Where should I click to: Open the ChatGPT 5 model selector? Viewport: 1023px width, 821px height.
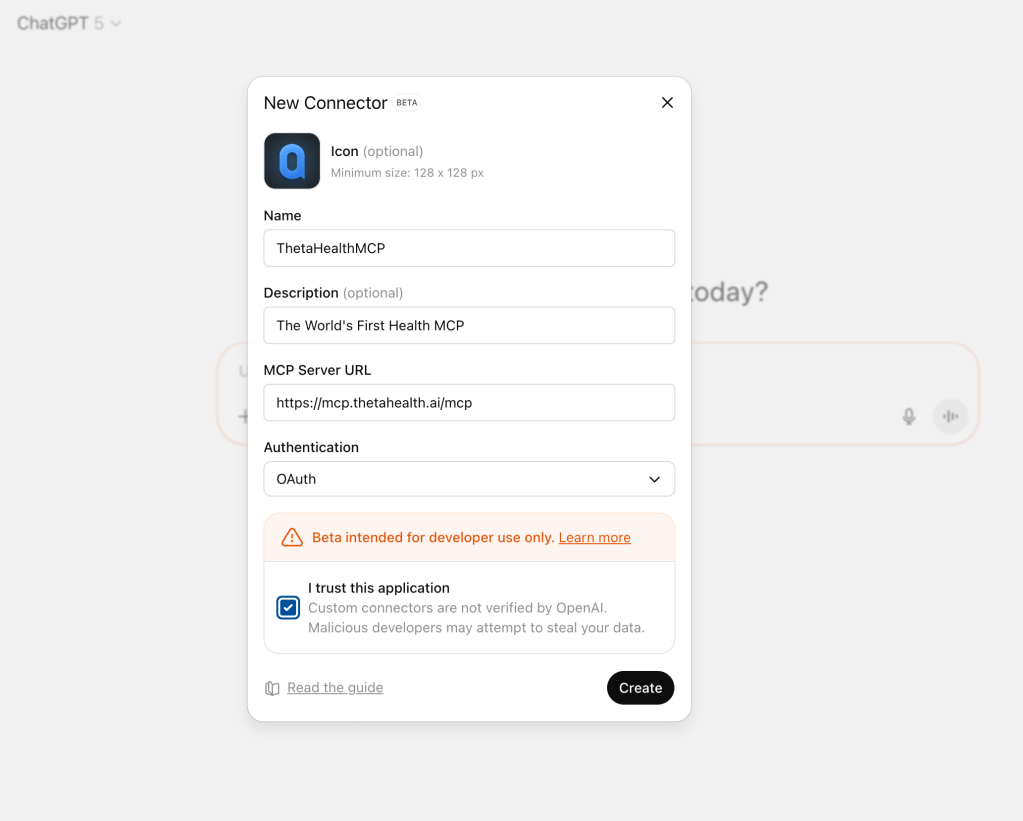tap(69, 23)
